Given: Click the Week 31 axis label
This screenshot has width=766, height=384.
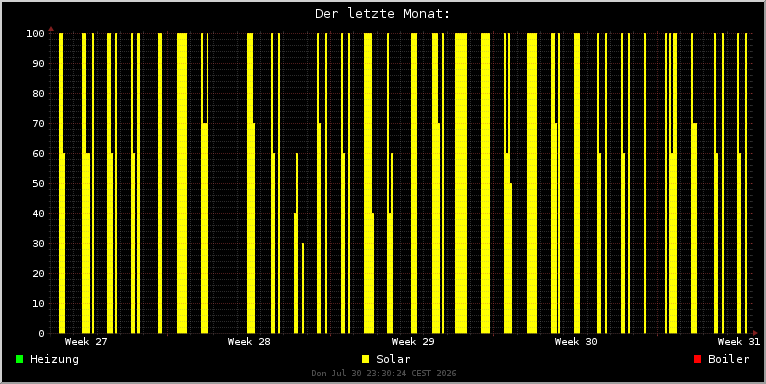Looking at the screenshot, I should pos(739,341).
